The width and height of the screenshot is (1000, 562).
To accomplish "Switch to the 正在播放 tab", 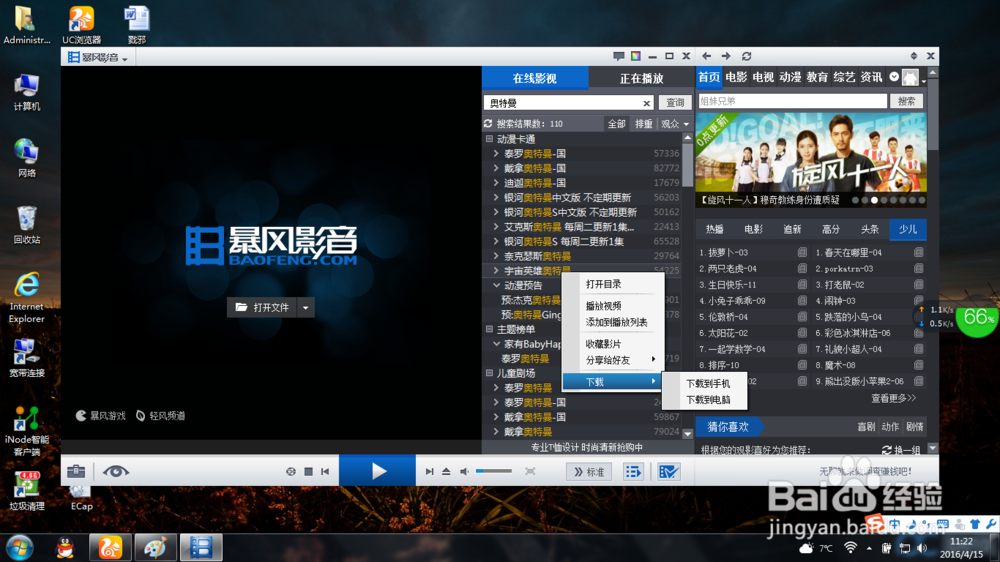I will pyautogui.click(x=641, y=78).
